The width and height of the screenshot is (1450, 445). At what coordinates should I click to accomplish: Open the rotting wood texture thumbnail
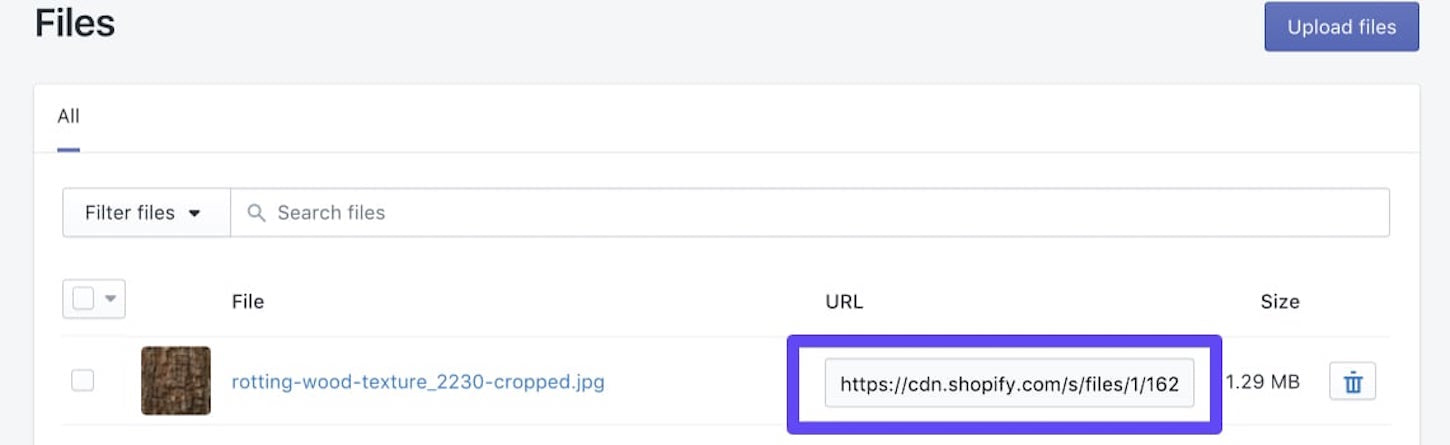176,381
